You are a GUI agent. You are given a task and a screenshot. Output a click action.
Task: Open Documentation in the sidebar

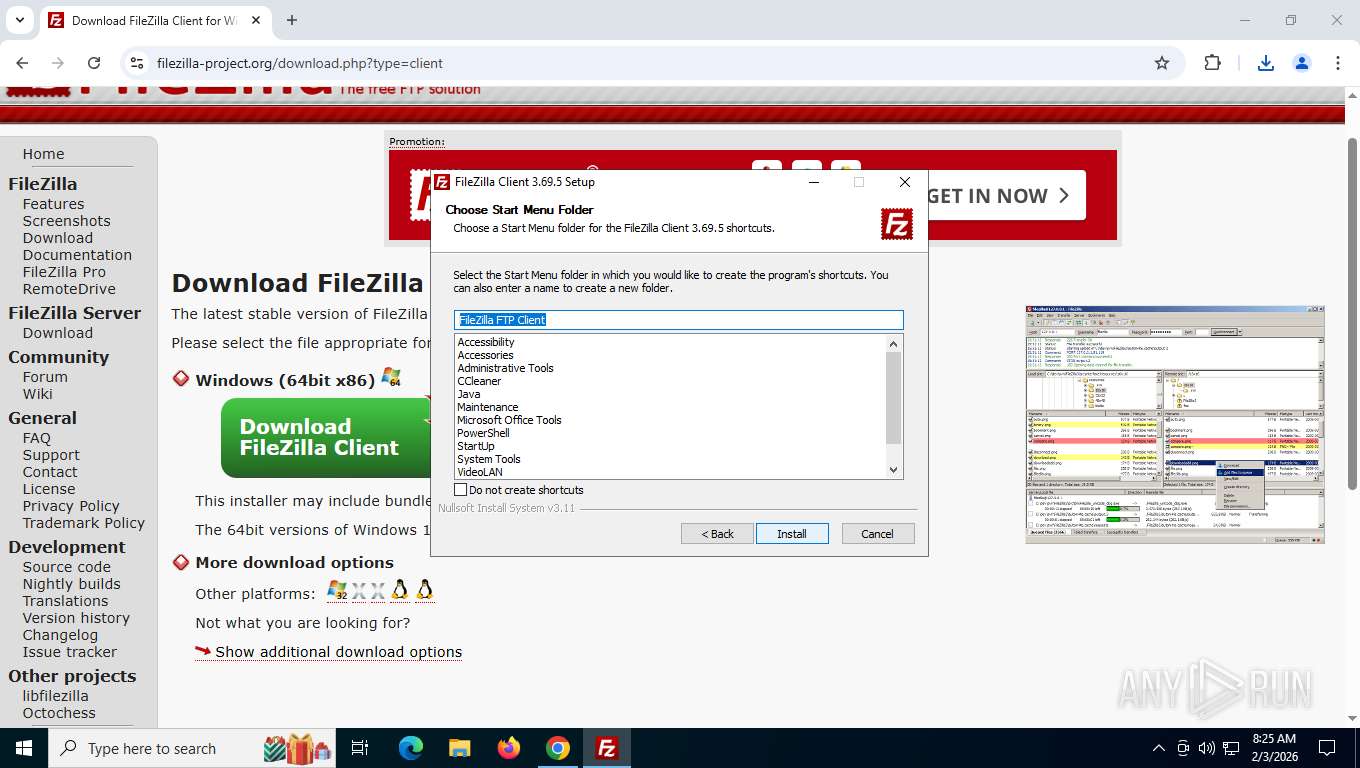(x=77, y=255)
